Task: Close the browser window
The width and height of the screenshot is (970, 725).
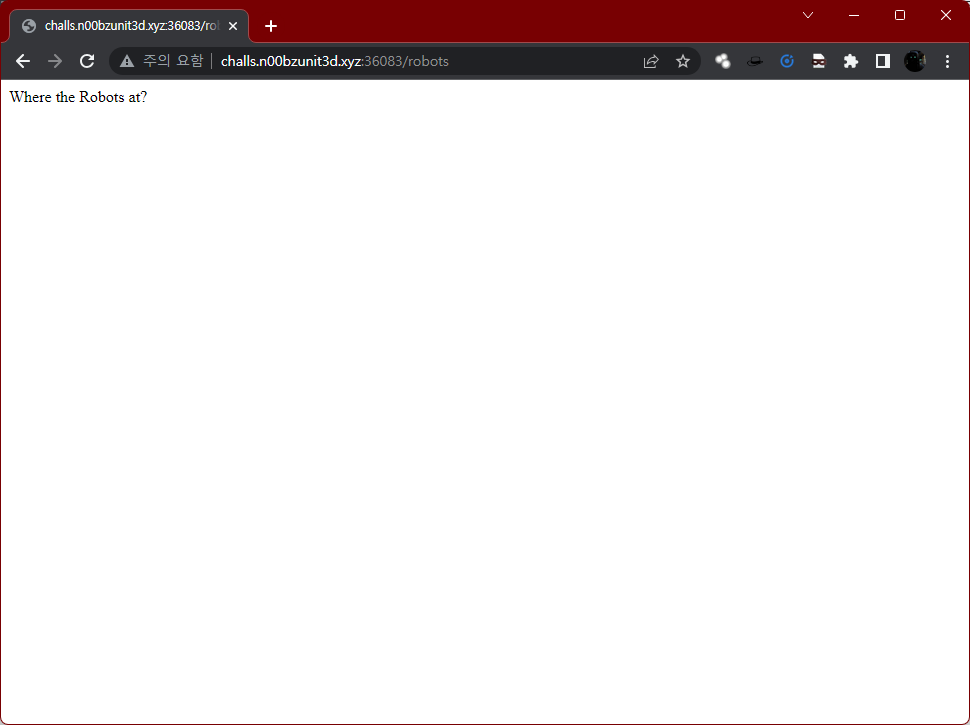Action: point(946,15)
